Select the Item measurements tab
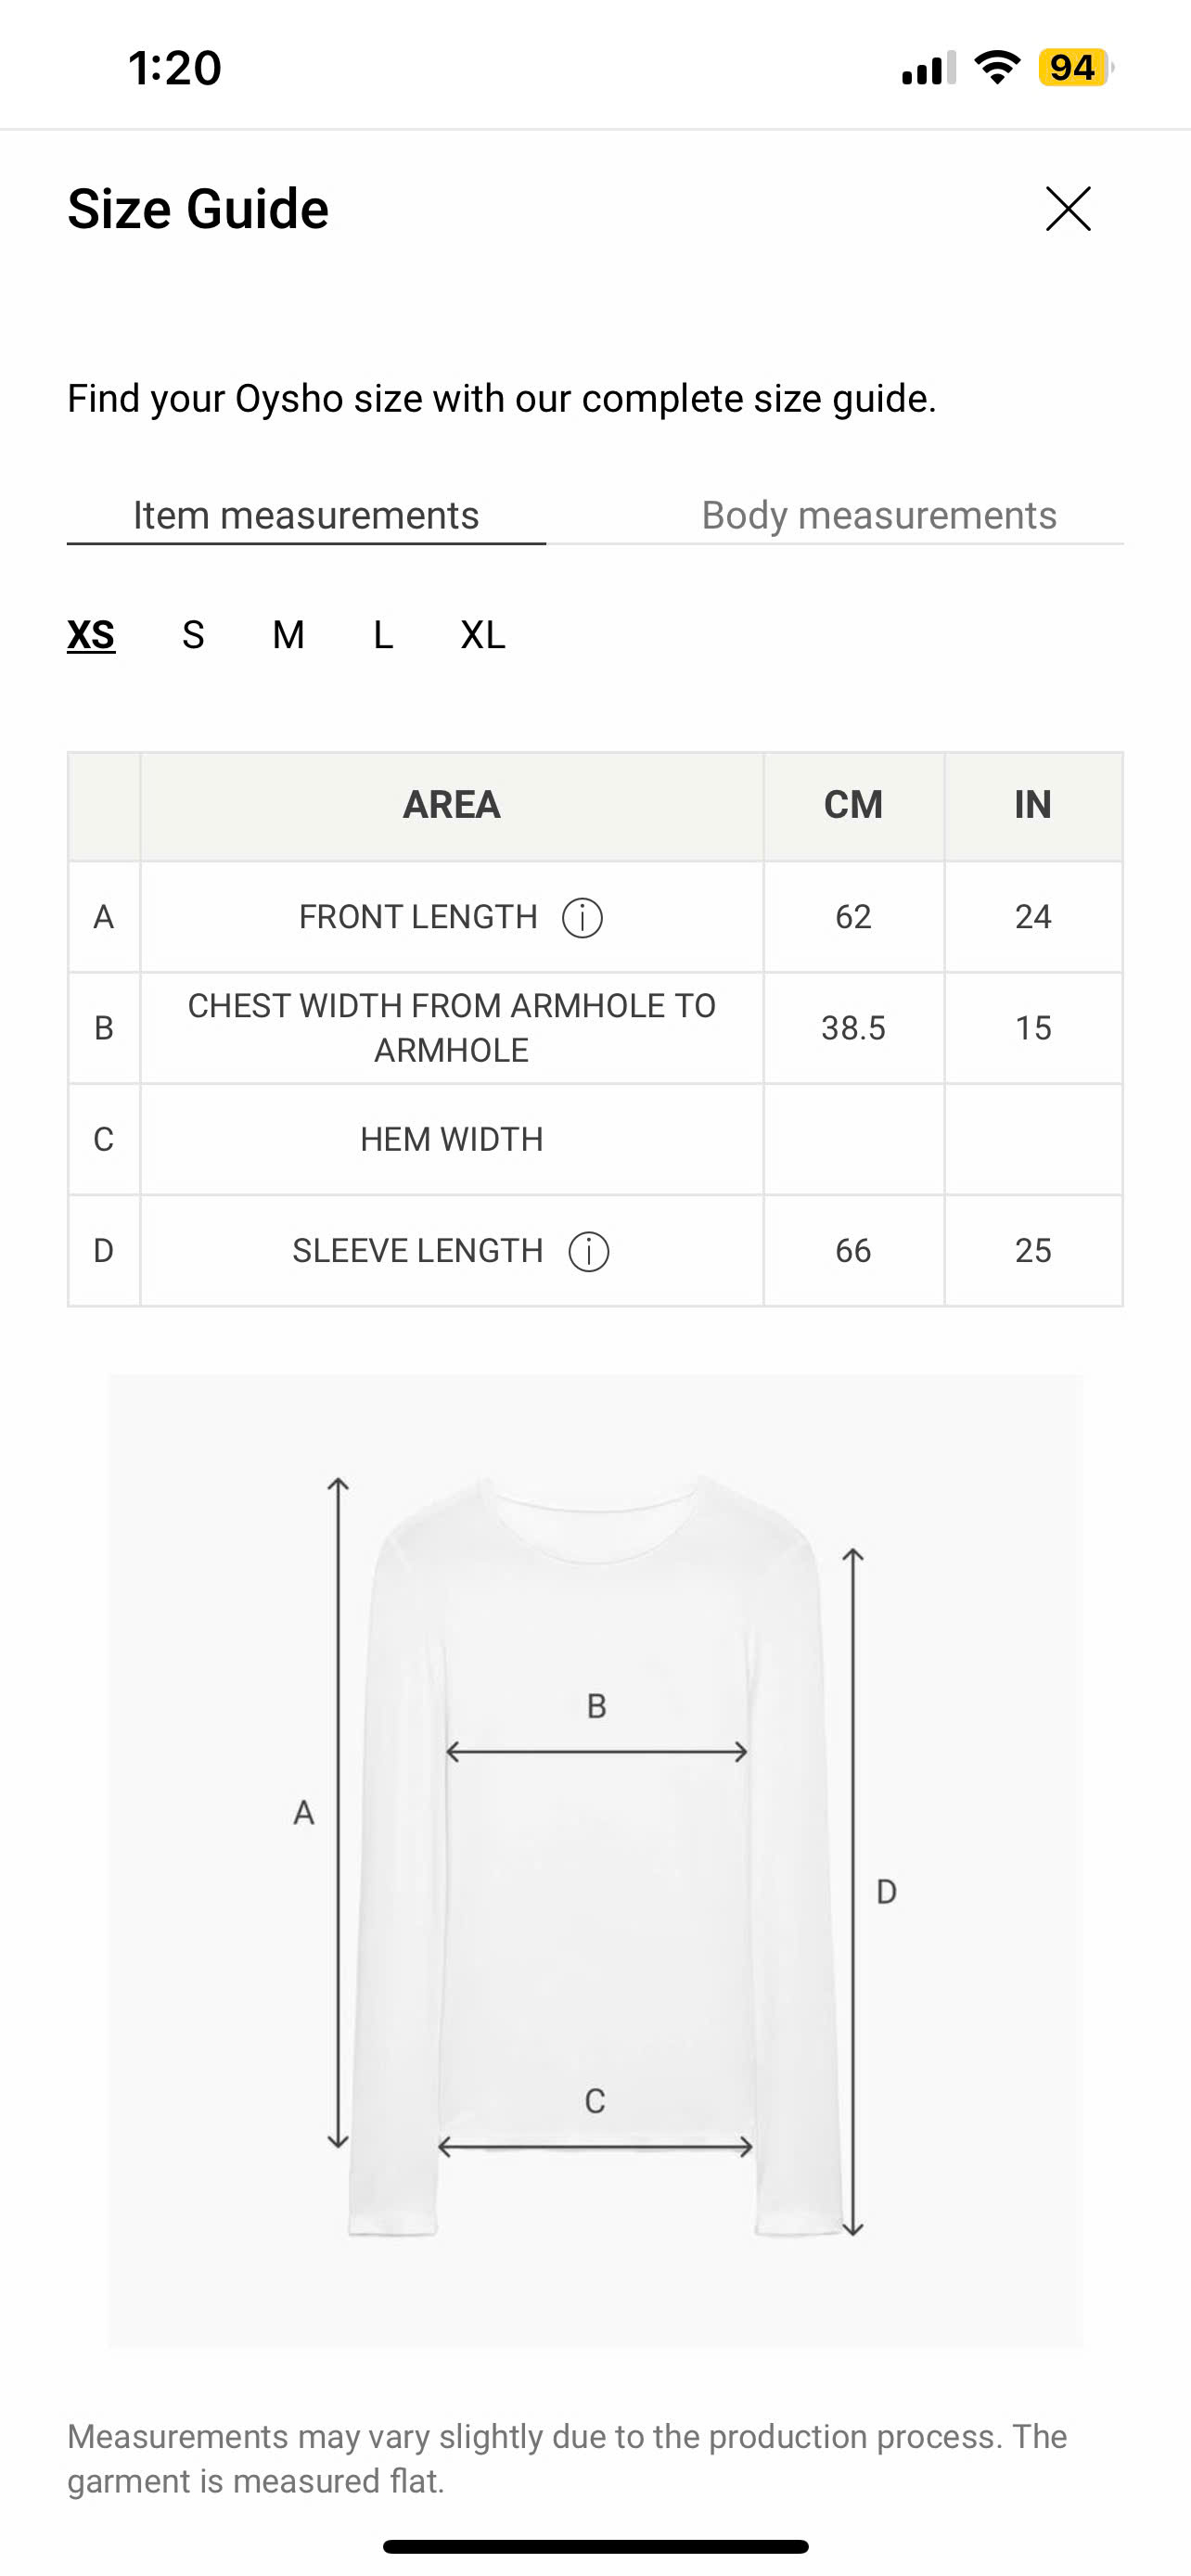The height and width of the screenshot is (2576, 1191). (x=306, y=515)
